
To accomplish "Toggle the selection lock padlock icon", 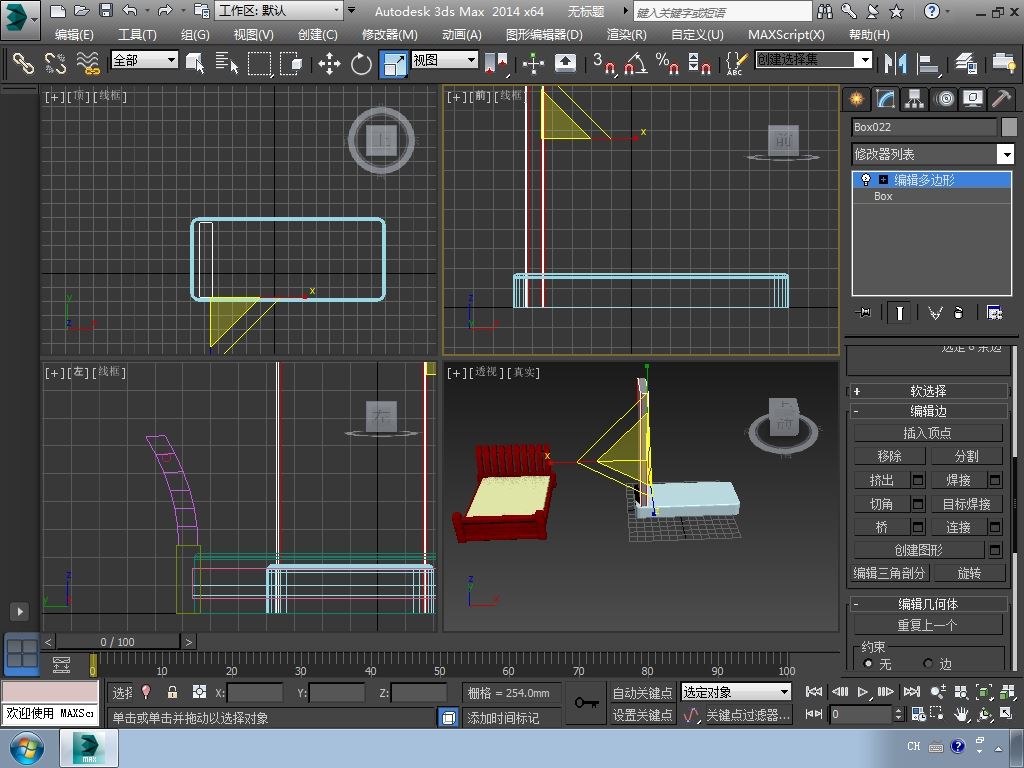I will (172, 692).
